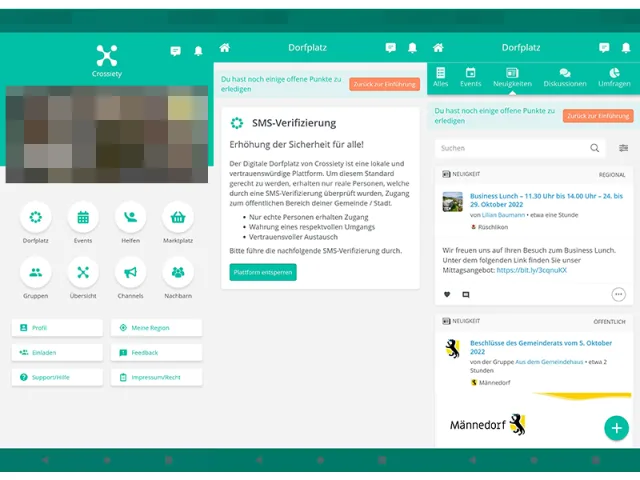Open the Channels megaphone icon
The width and height of the screenshot is (640, 480).
(130, 272)
